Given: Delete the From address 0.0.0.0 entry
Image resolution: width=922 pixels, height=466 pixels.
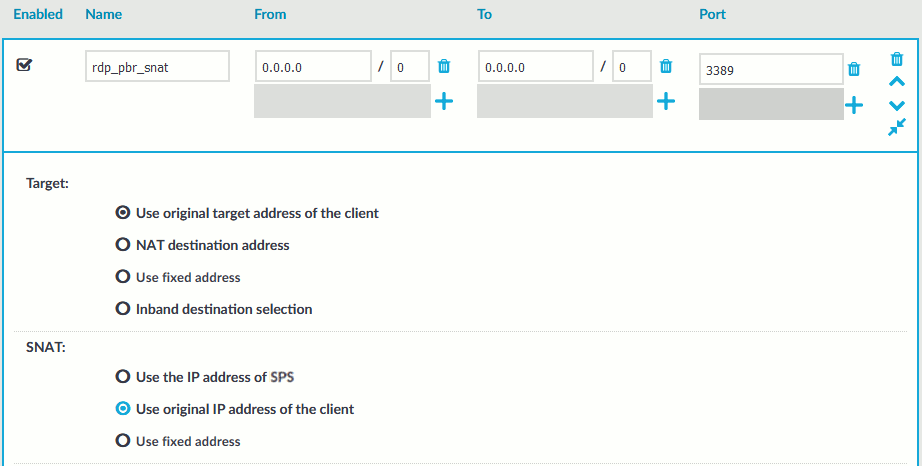Looking at the screenshot, I should (x=444, y=67).
